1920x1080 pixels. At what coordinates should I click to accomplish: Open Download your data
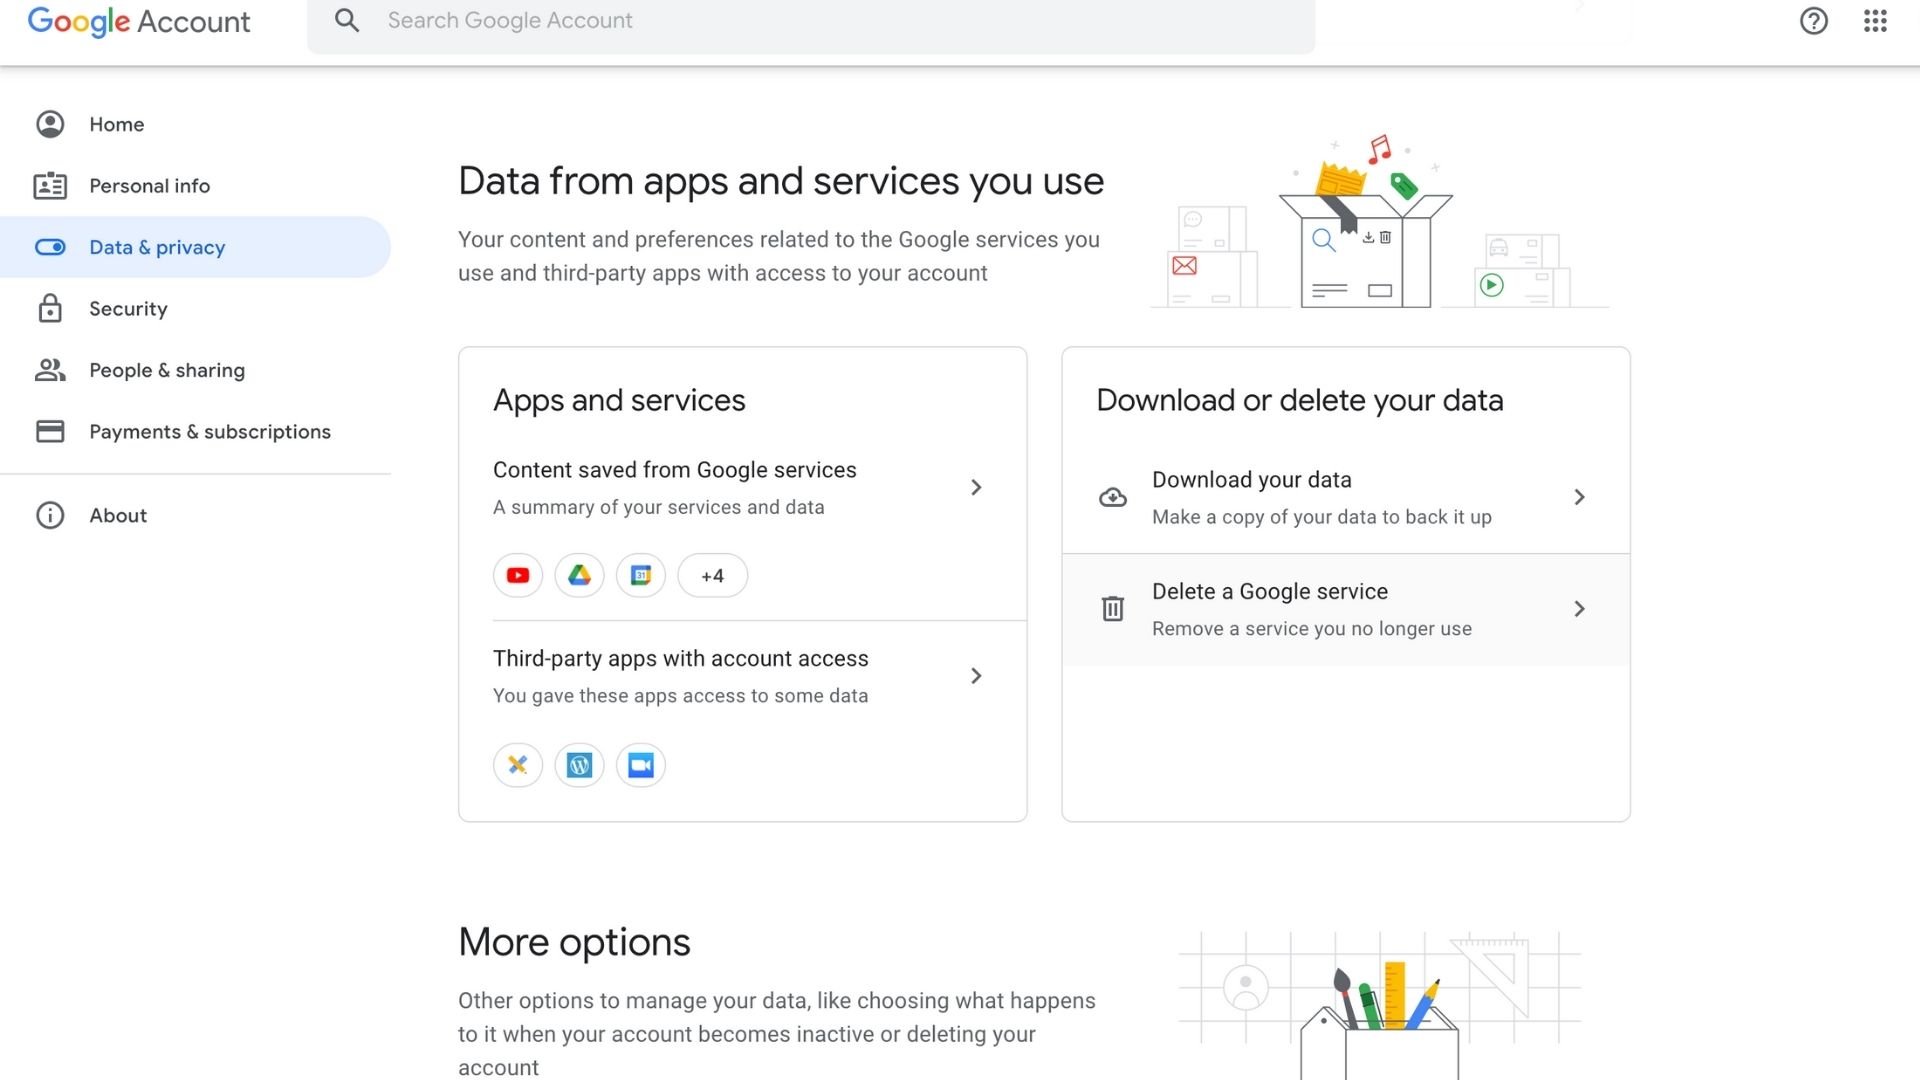(x=1346, y=497)
